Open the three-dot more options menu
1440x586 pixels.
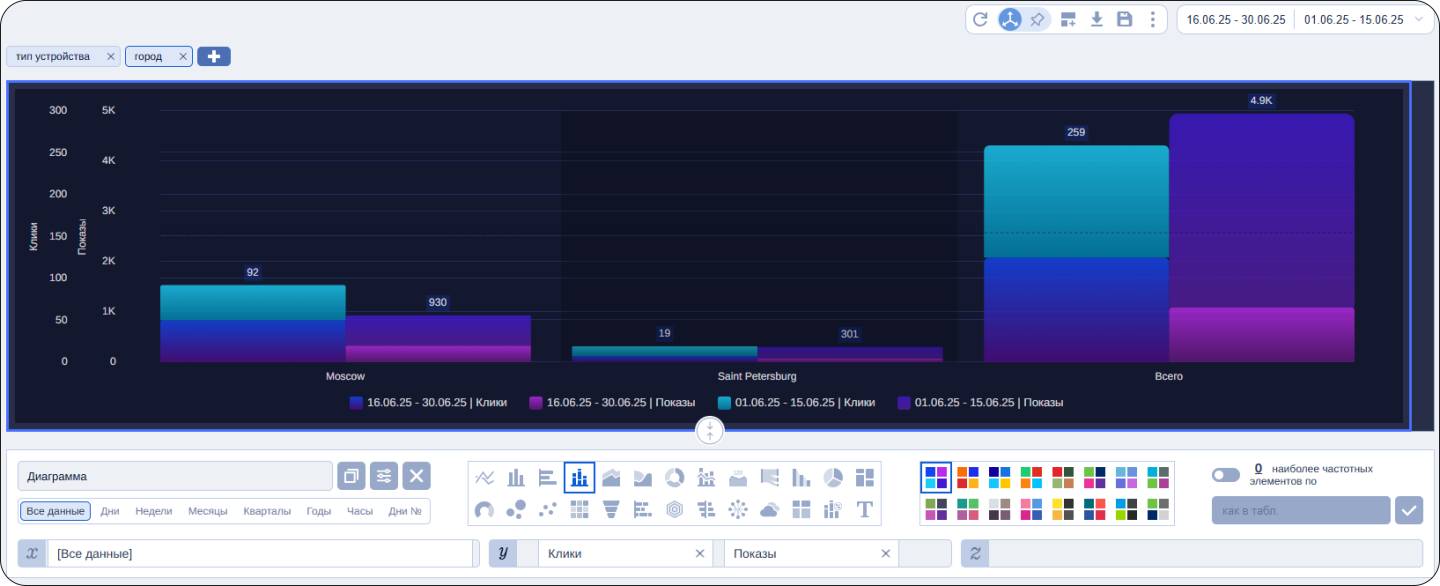coord(1153,19)
